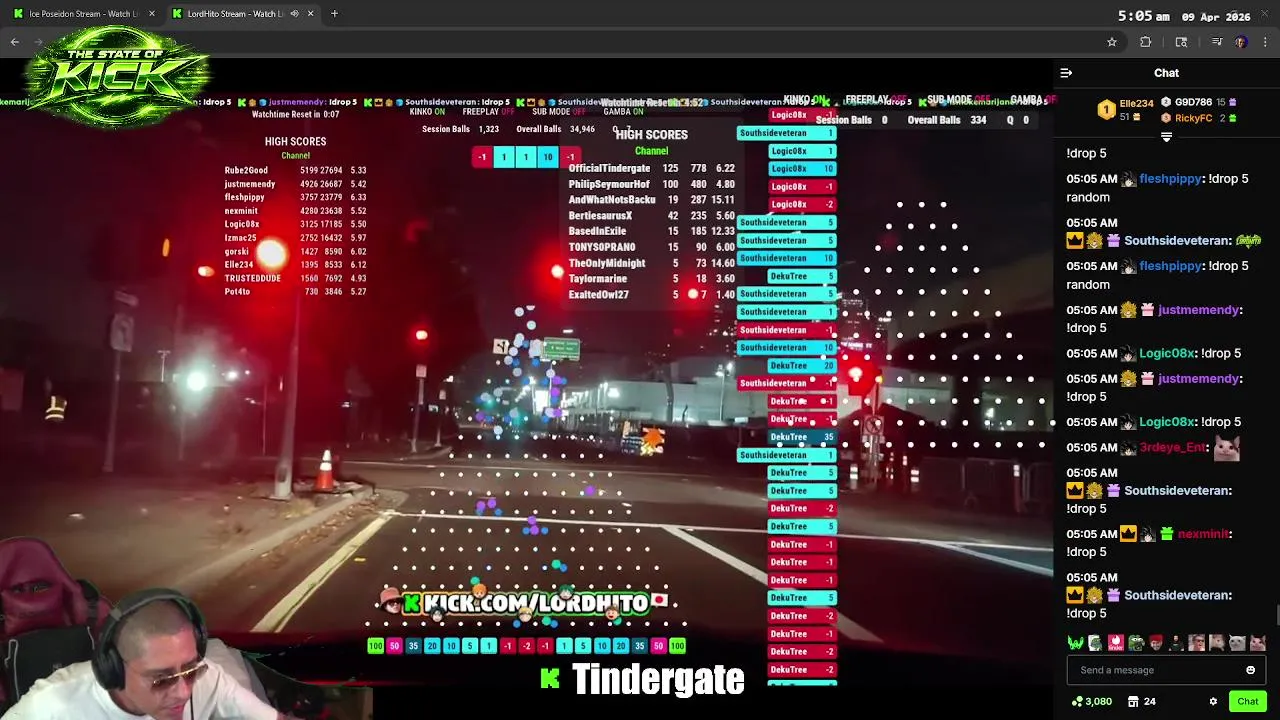The width and height of the screenshot is (1280, 720).
Task: Bookmark this page with the star icon
Action: (x=1111, y=42)
